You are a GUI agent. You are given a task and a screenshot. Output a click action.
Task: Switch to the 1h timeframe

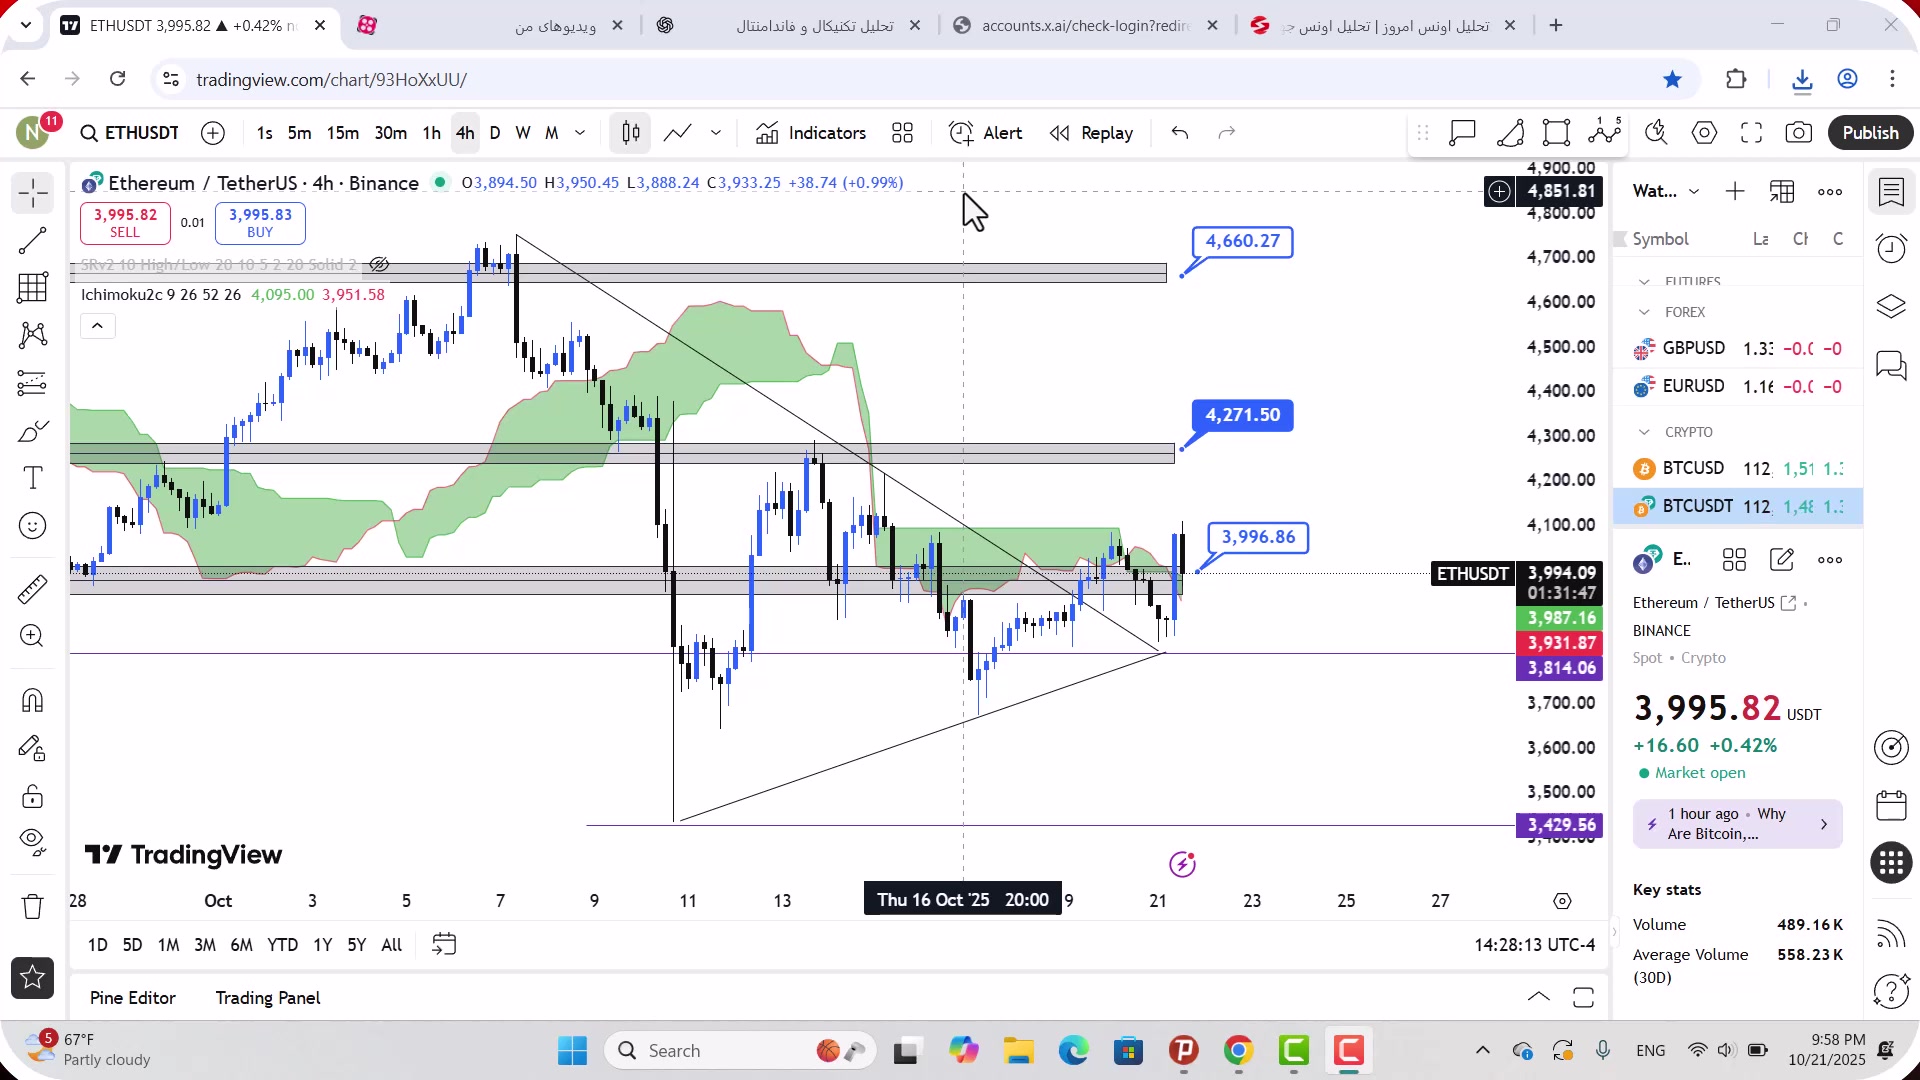[x=431, y=133]
